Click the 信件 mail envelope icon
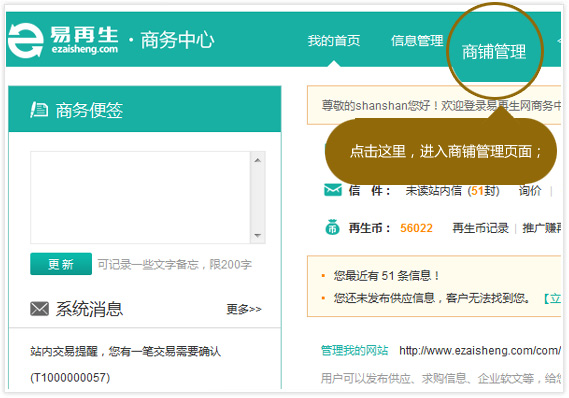Image resolution: width=569 pixels, height=398 pixels. tap(332, 190)
